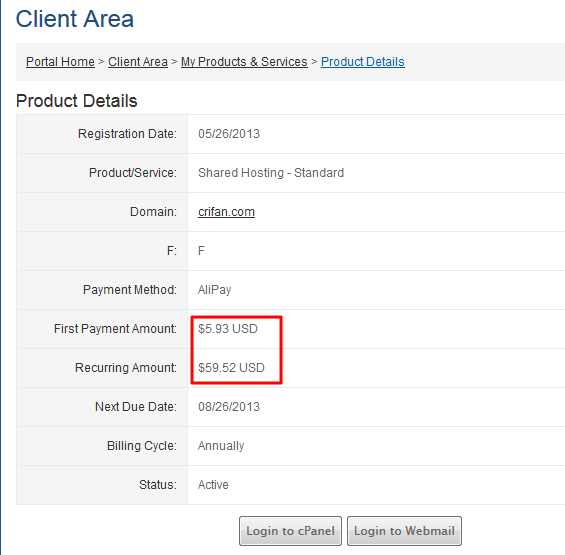Click the $5.93 USD first payment amount
The height and width of the screenshot is (555, 565).
click(x=228, y=329)
